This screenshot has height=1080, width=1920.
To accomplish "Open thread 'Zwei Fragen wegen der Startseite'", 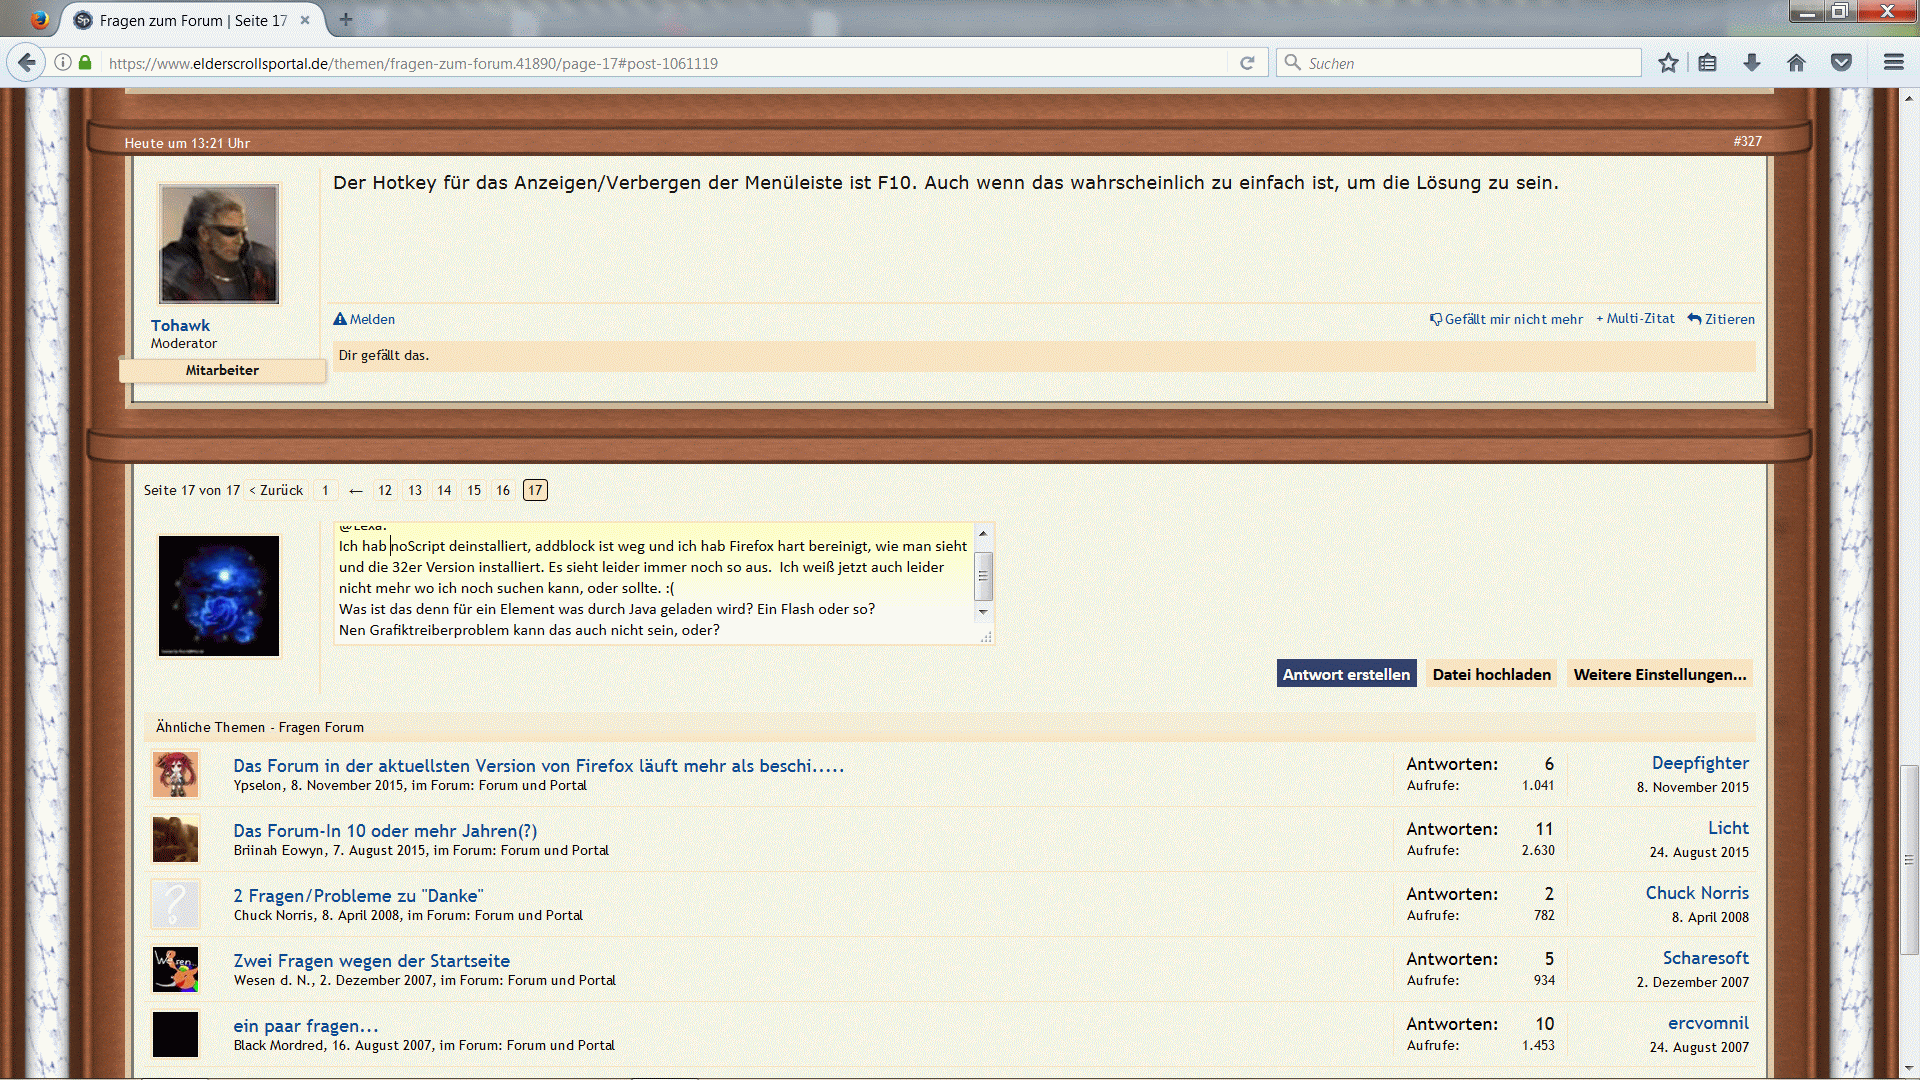I will [371, 961].
